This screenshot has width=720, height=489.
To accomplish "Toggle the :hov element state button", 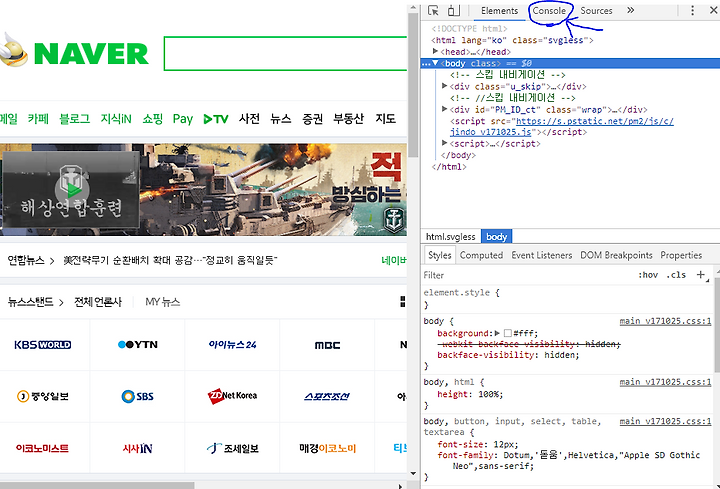I will 647,275.
